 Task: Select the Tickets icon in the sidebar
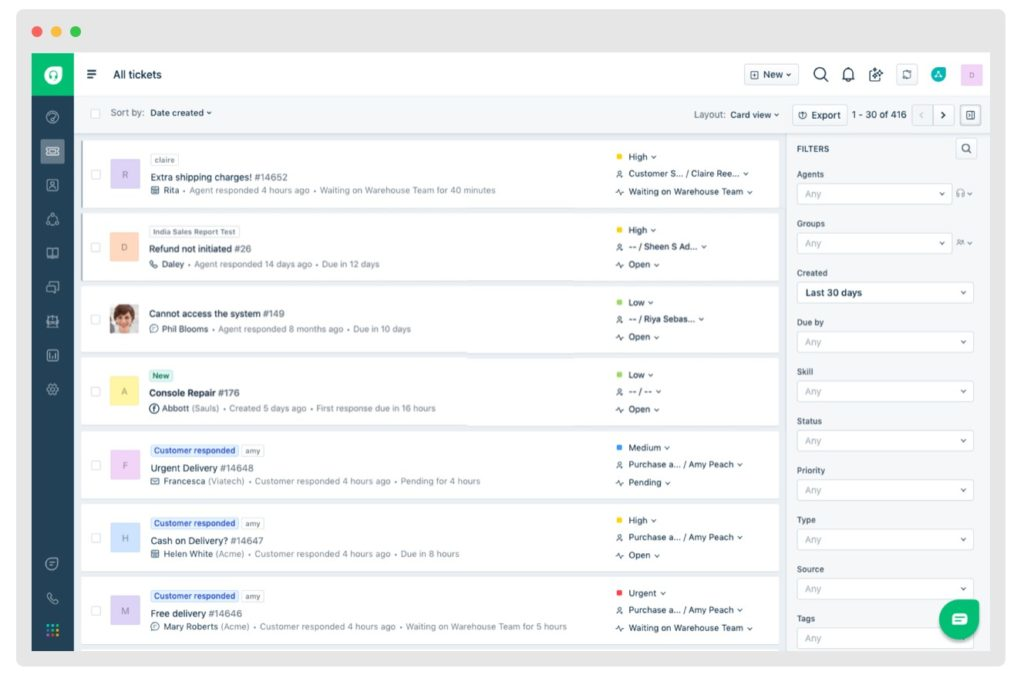(x=52, y=150)
